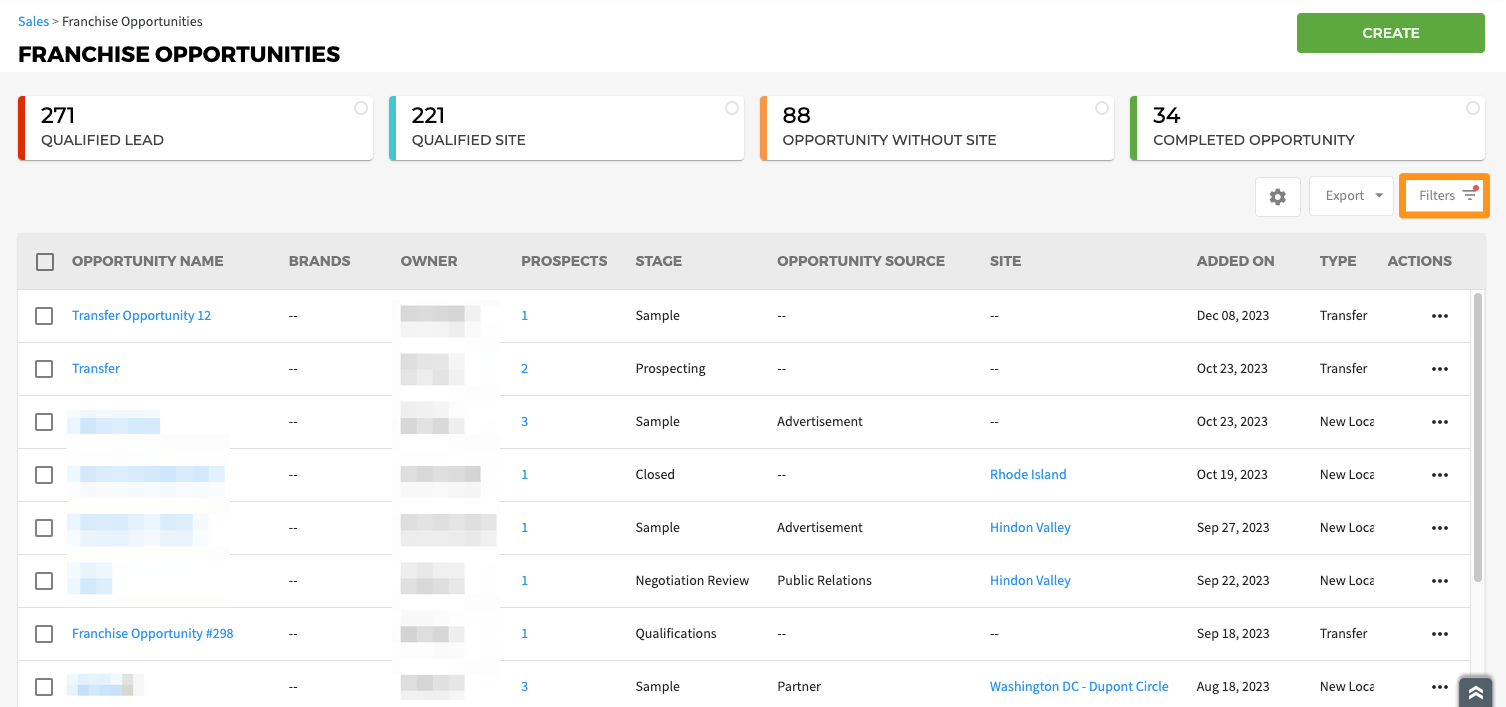Sort by the Added On column
1506x707 pixels.
tap(1235, 261)
